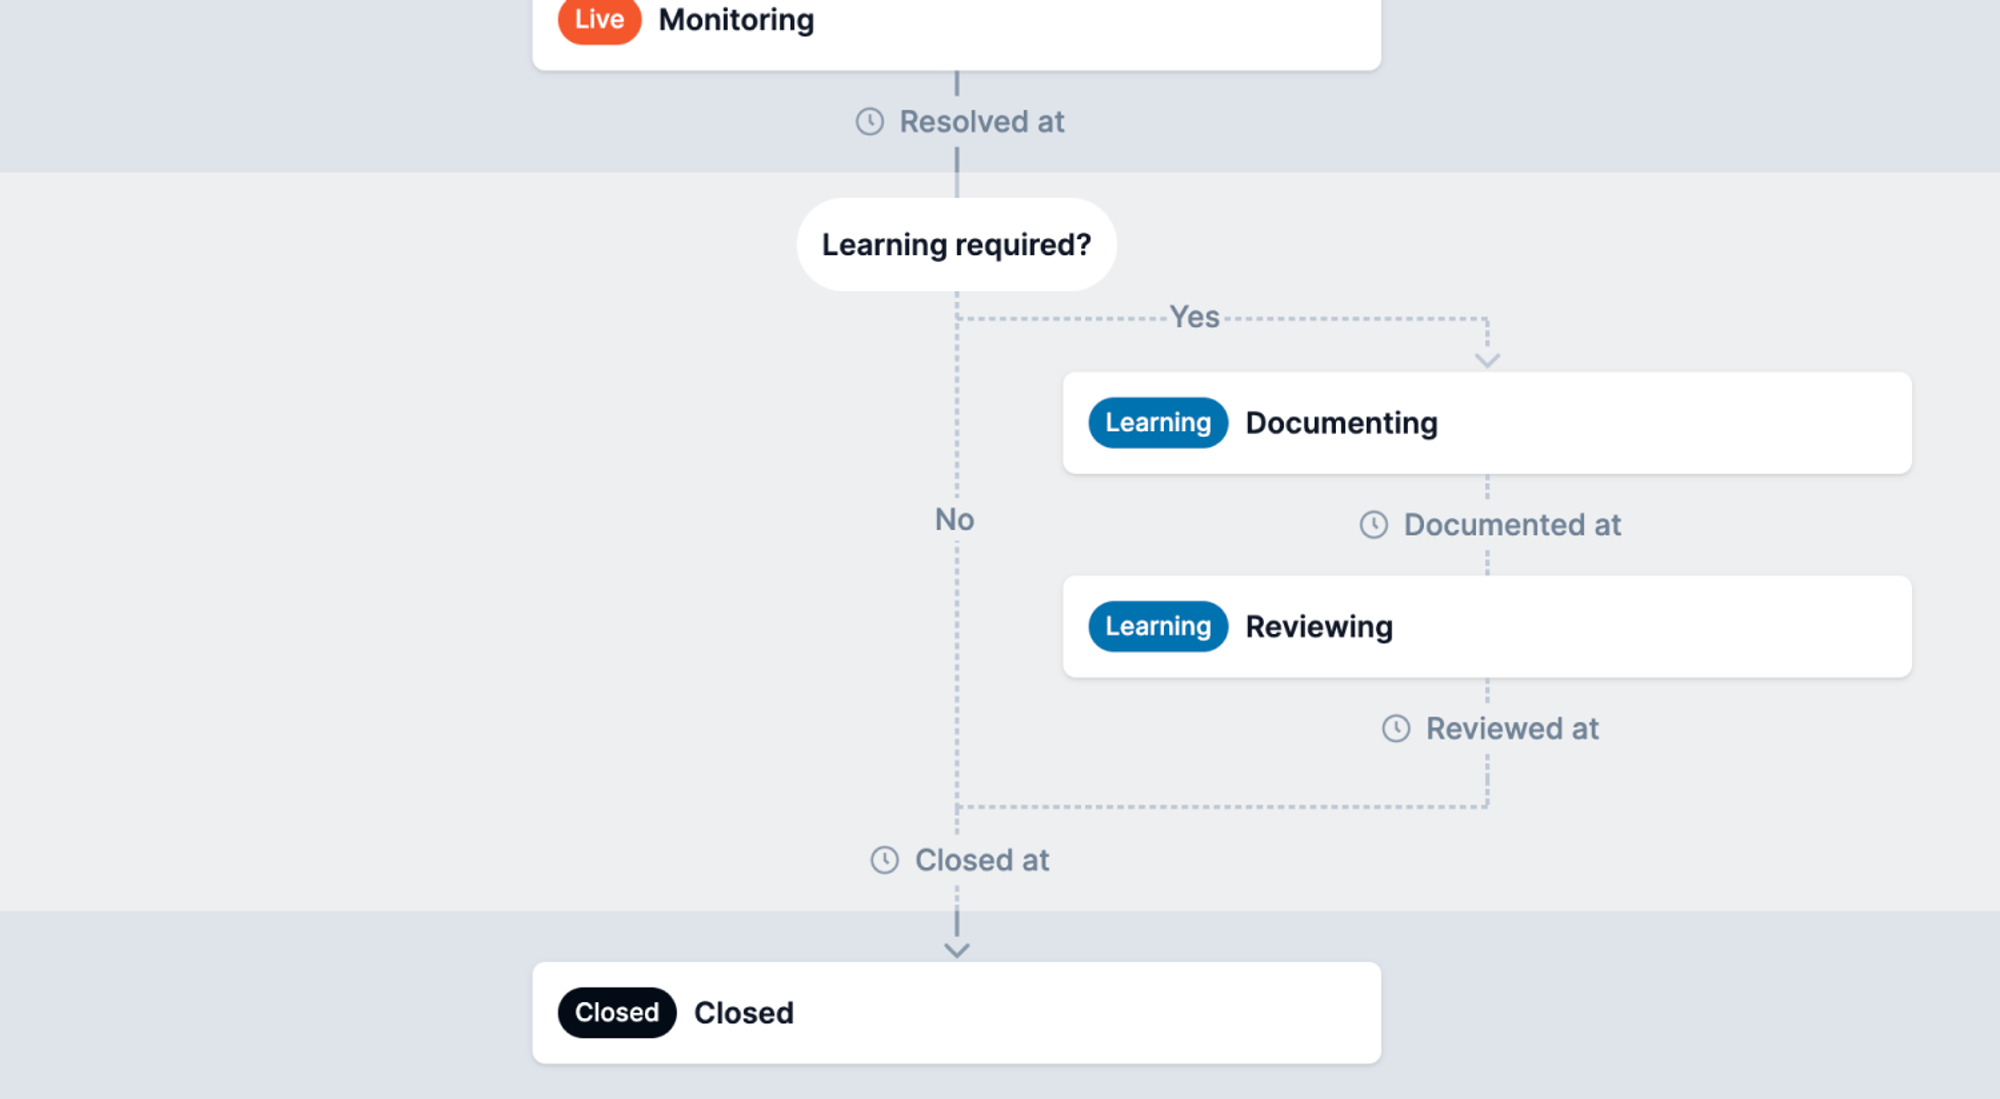Click the chevron arrow above Closed card
The height and width of the screenshot is (1099, 2000).
(956, 950)
